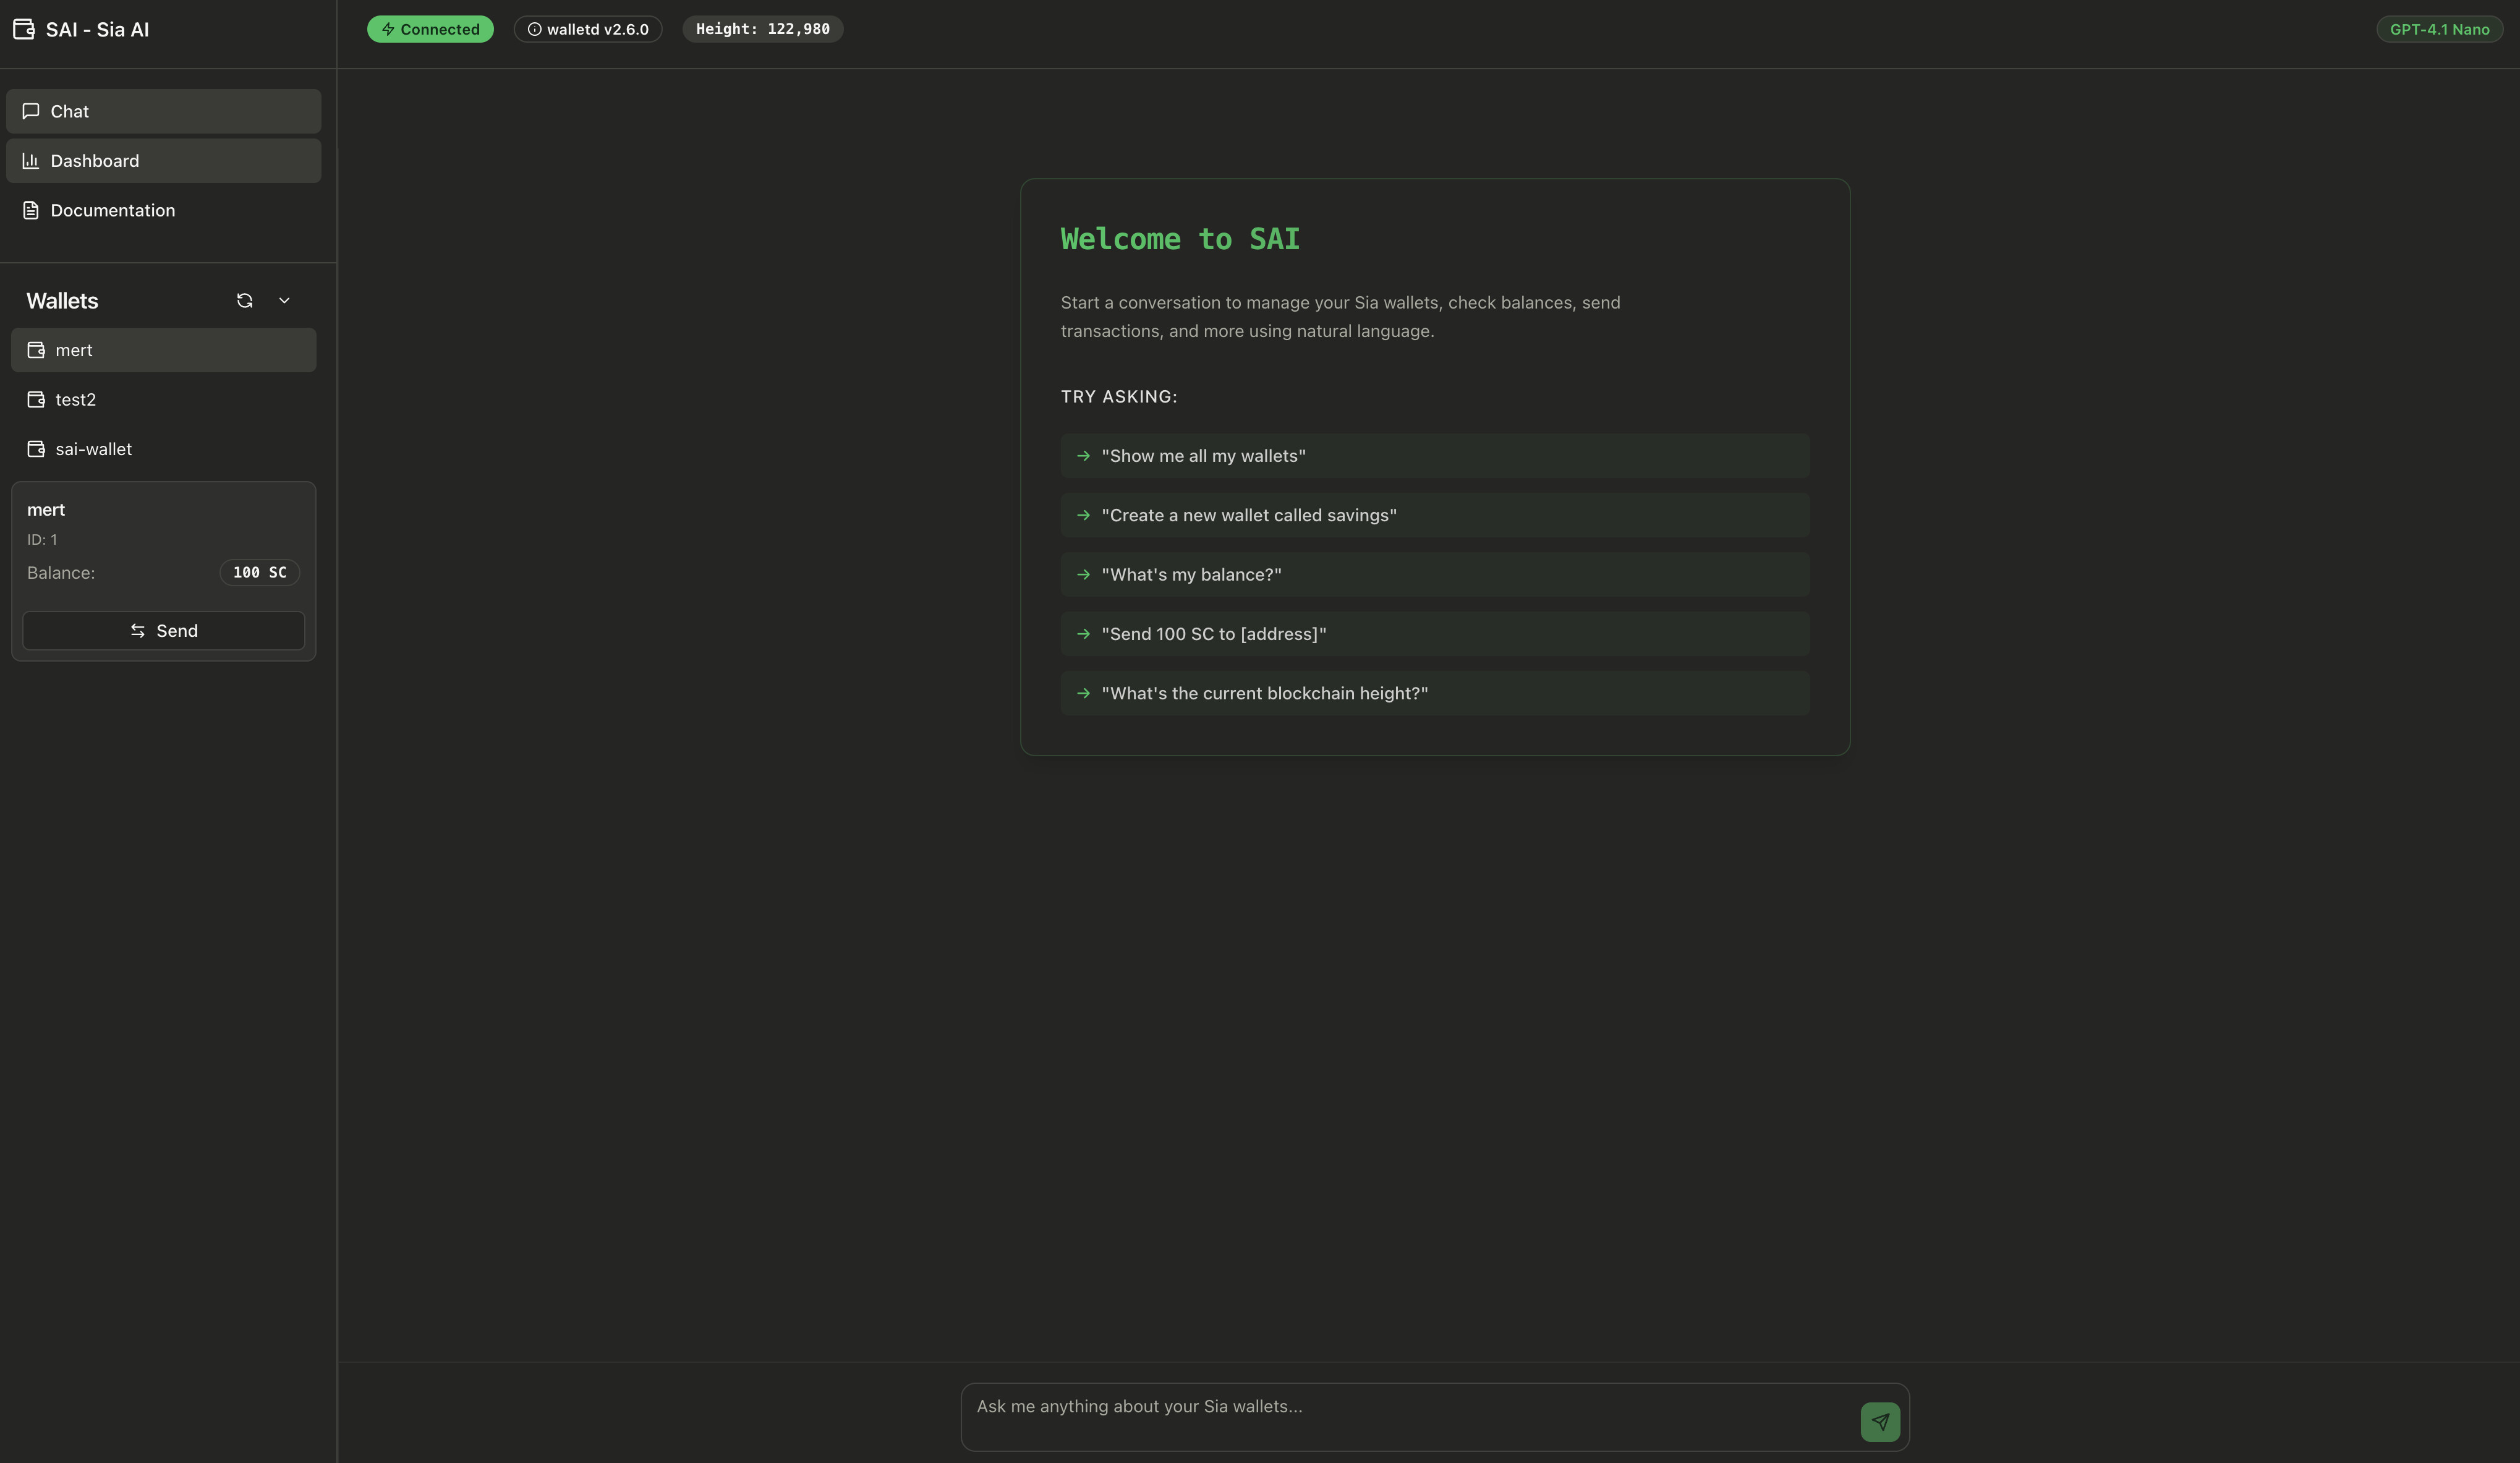Click the walletd v2.6.0 version badge
The height and width of the screenshot is (1463, 2520).
tap(588, 29)
